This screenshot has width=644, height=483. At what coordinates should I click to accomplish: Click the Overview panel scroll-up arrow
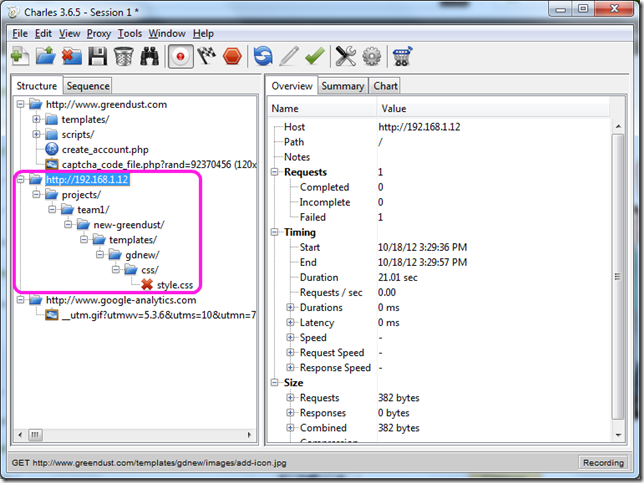point(618,126)
